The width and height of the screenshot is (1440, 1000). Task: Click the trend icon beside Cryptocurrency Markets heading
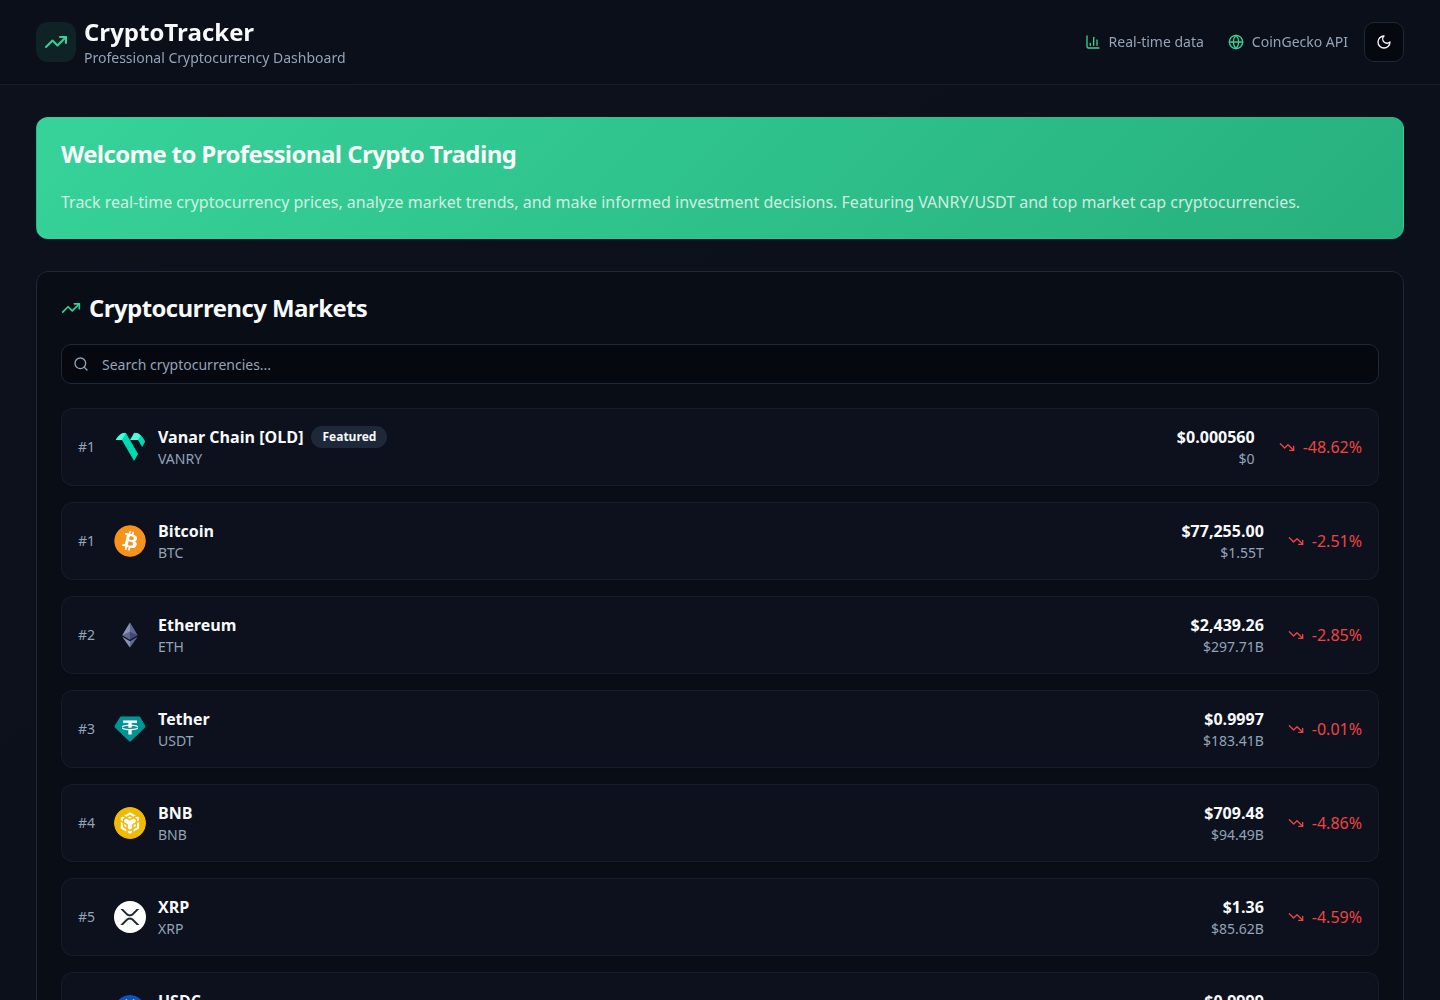click(71, 308)
